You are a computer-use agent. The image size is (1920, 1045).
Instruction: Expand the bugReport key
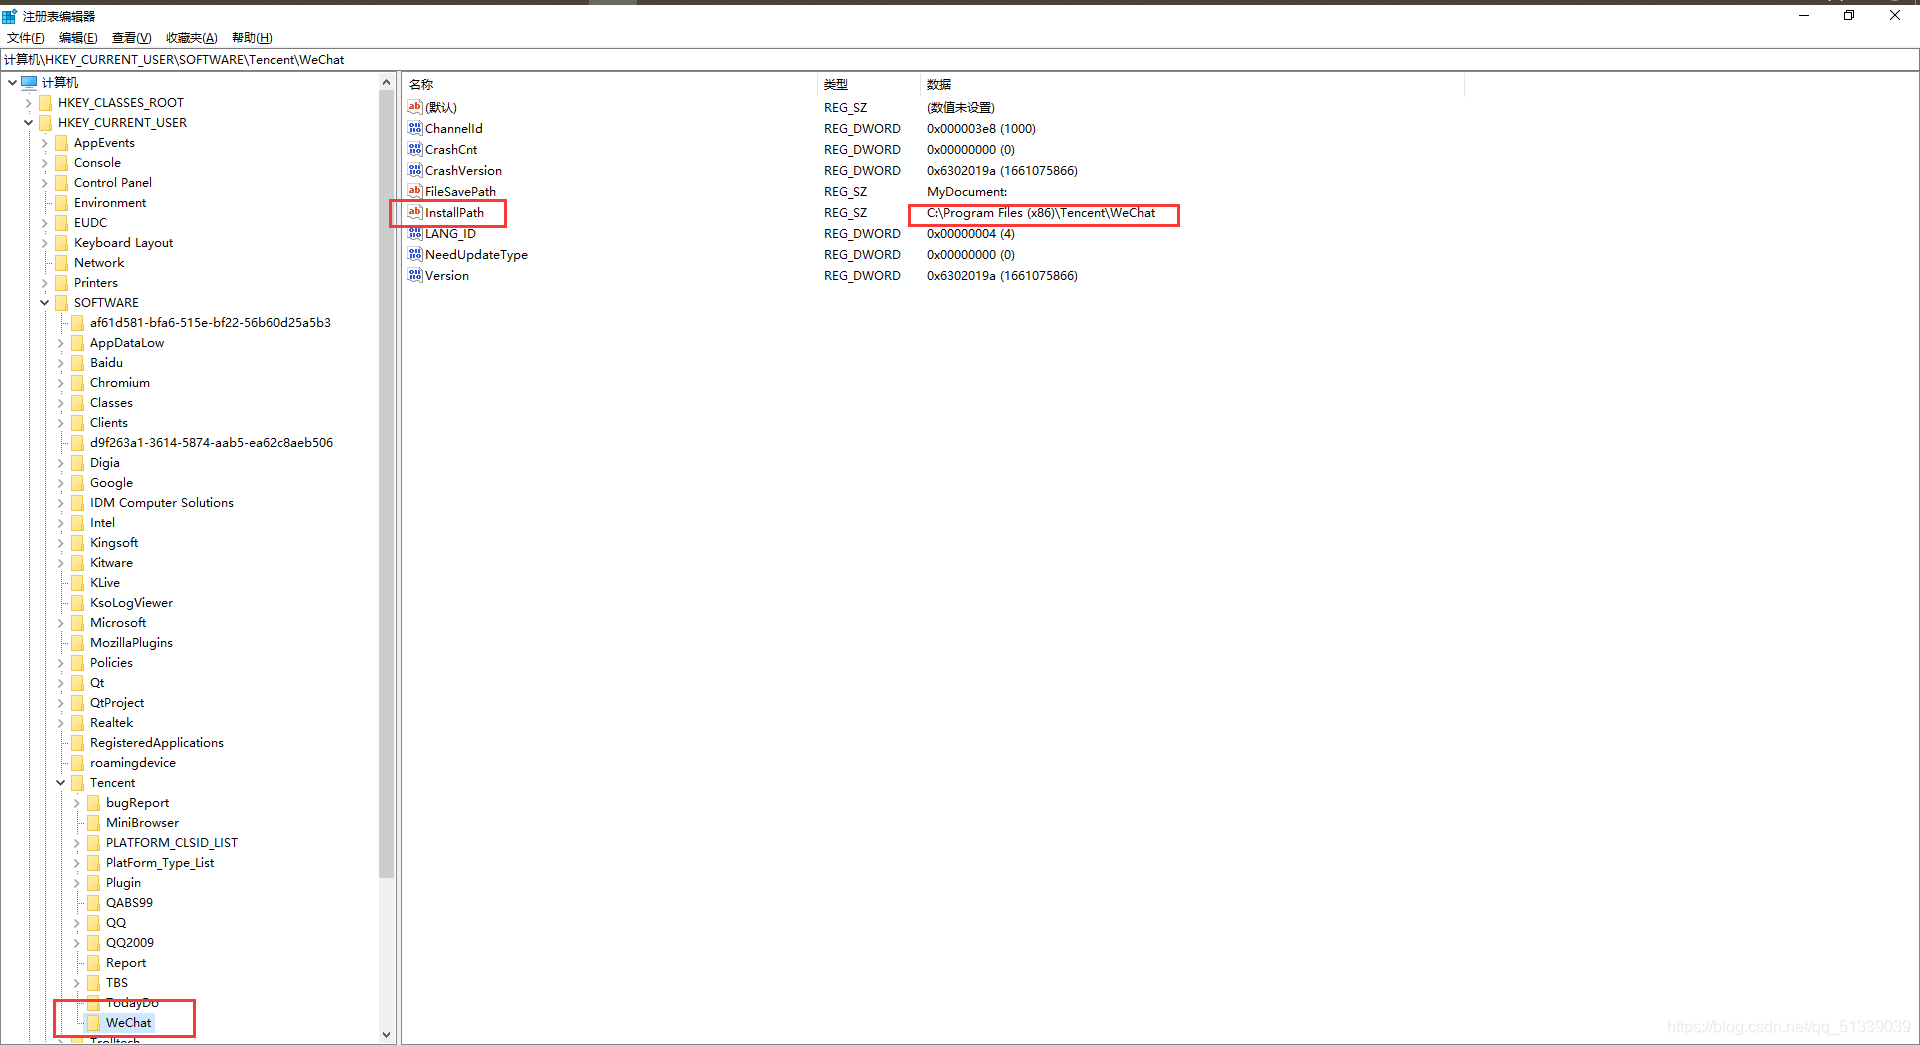(x=76, y=802)
